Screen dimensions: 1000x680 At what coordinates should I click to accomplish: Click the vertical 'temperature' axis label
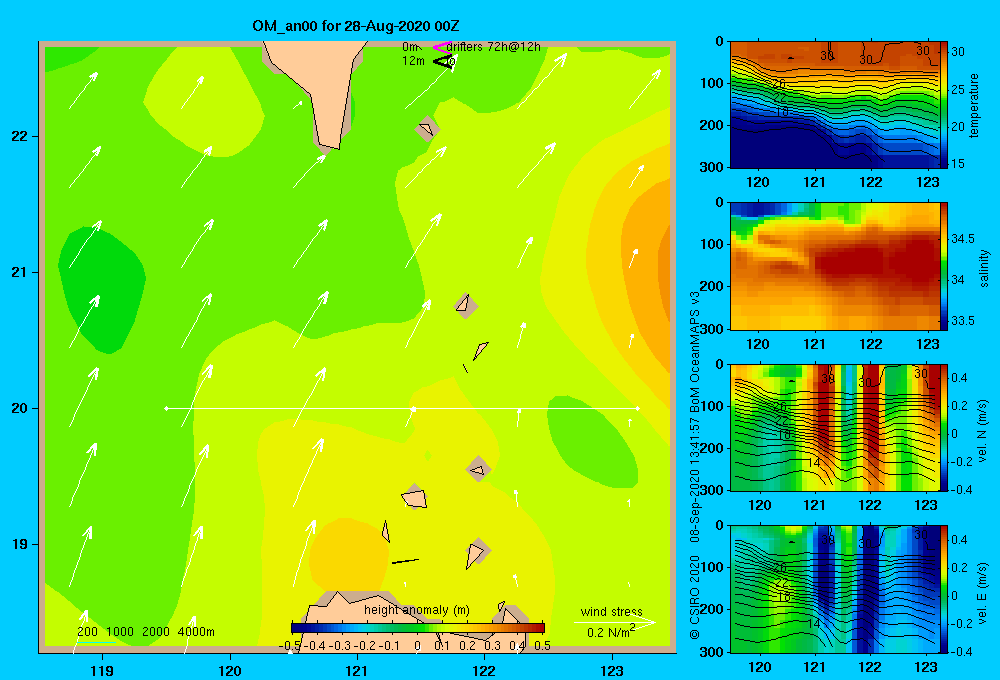pos(973,105)
